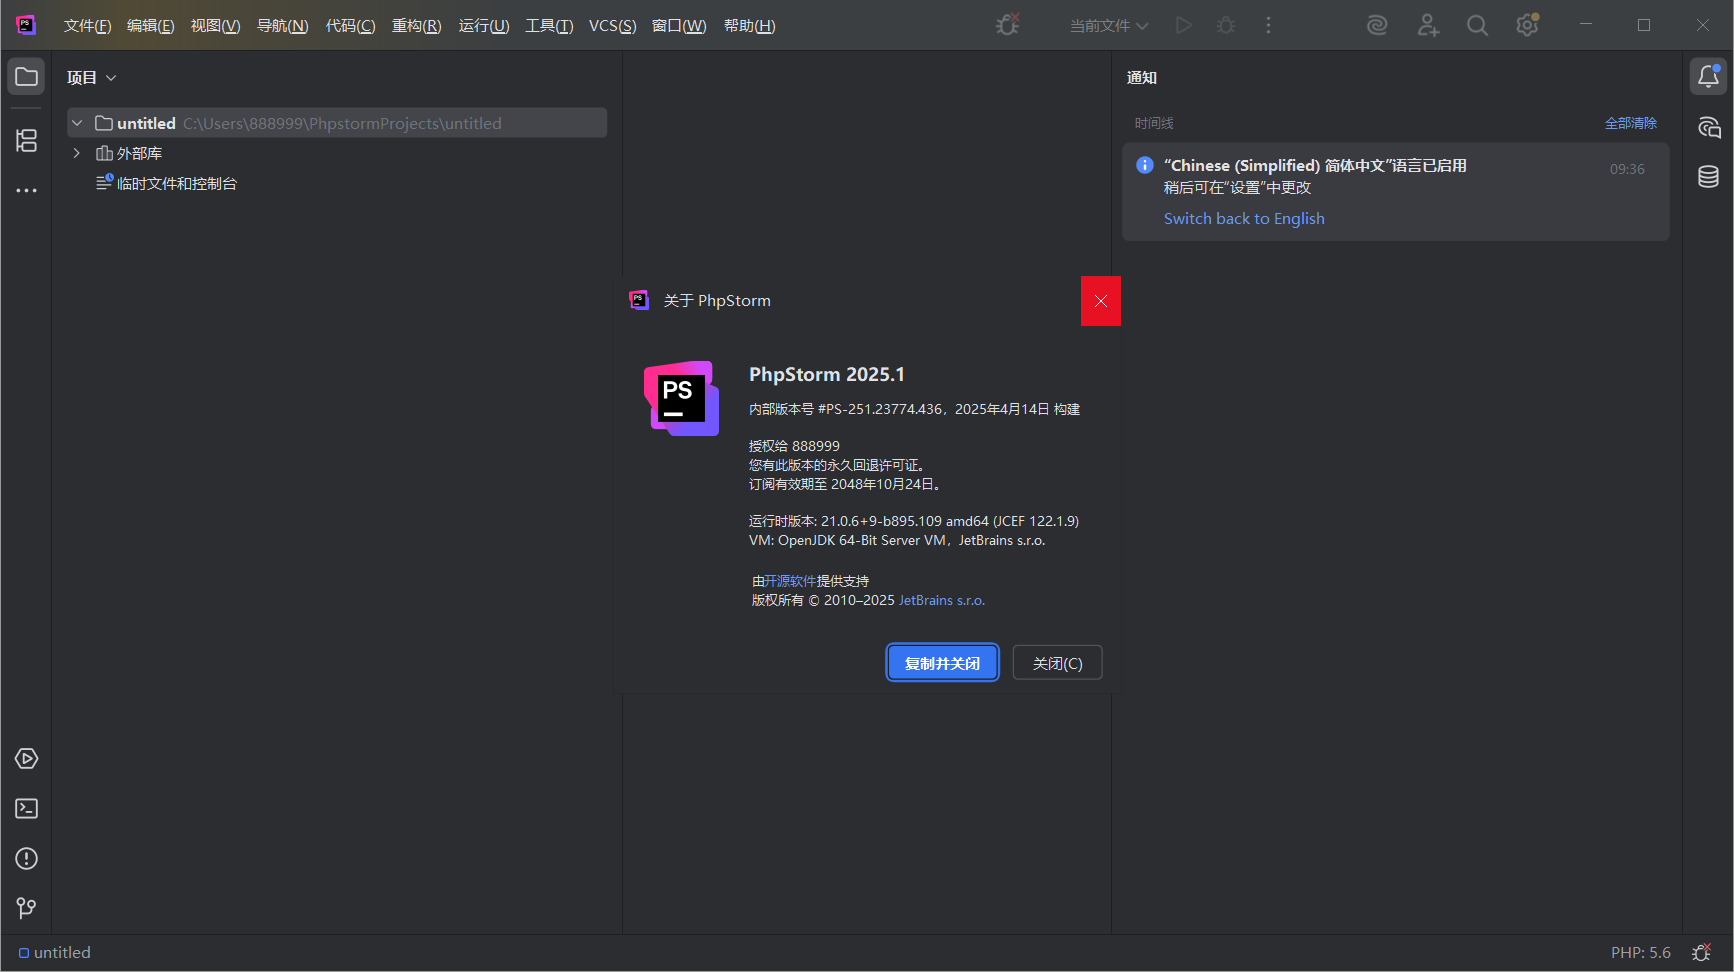Click the large PS logo in About dialog
This screenshot has height=972, width=1734.
(681, 398)
